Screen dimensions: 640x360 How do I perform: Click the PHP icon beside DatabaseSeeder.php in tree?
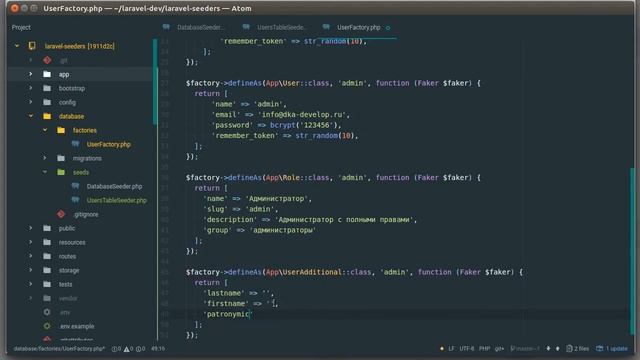click(76, 186)
